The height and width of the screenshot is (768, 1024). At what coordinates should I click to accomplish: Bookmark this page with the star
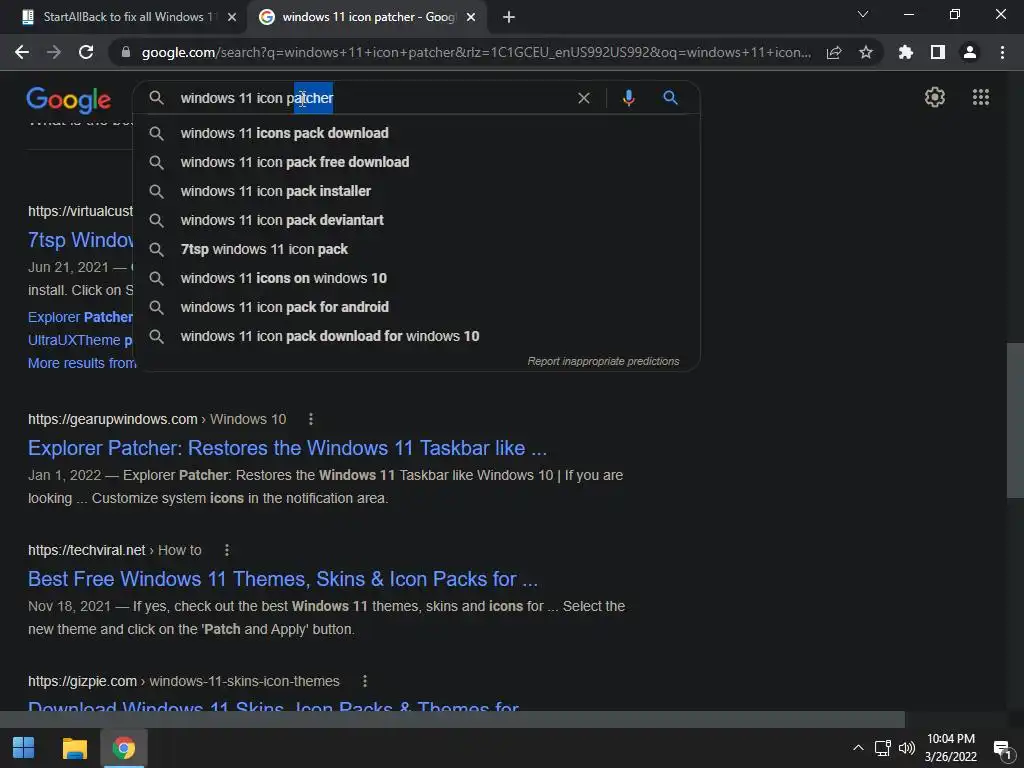(x=866, y=52)
